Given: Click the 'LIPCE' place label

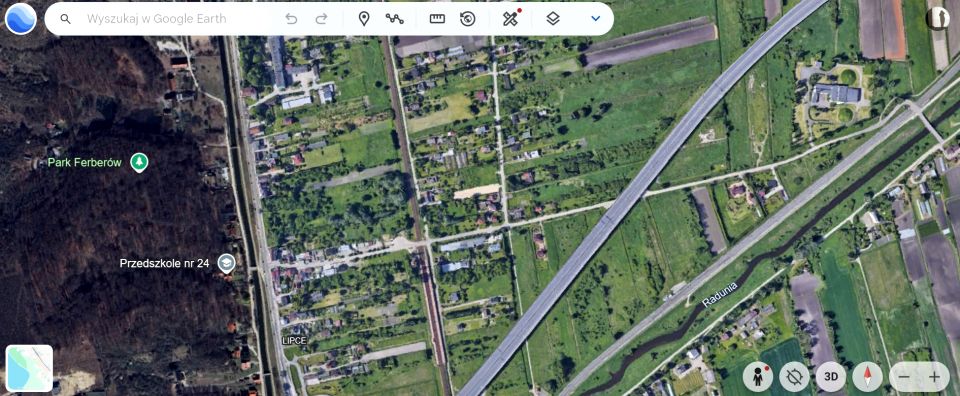Looking at the screenshot, I should coord(294,340).
